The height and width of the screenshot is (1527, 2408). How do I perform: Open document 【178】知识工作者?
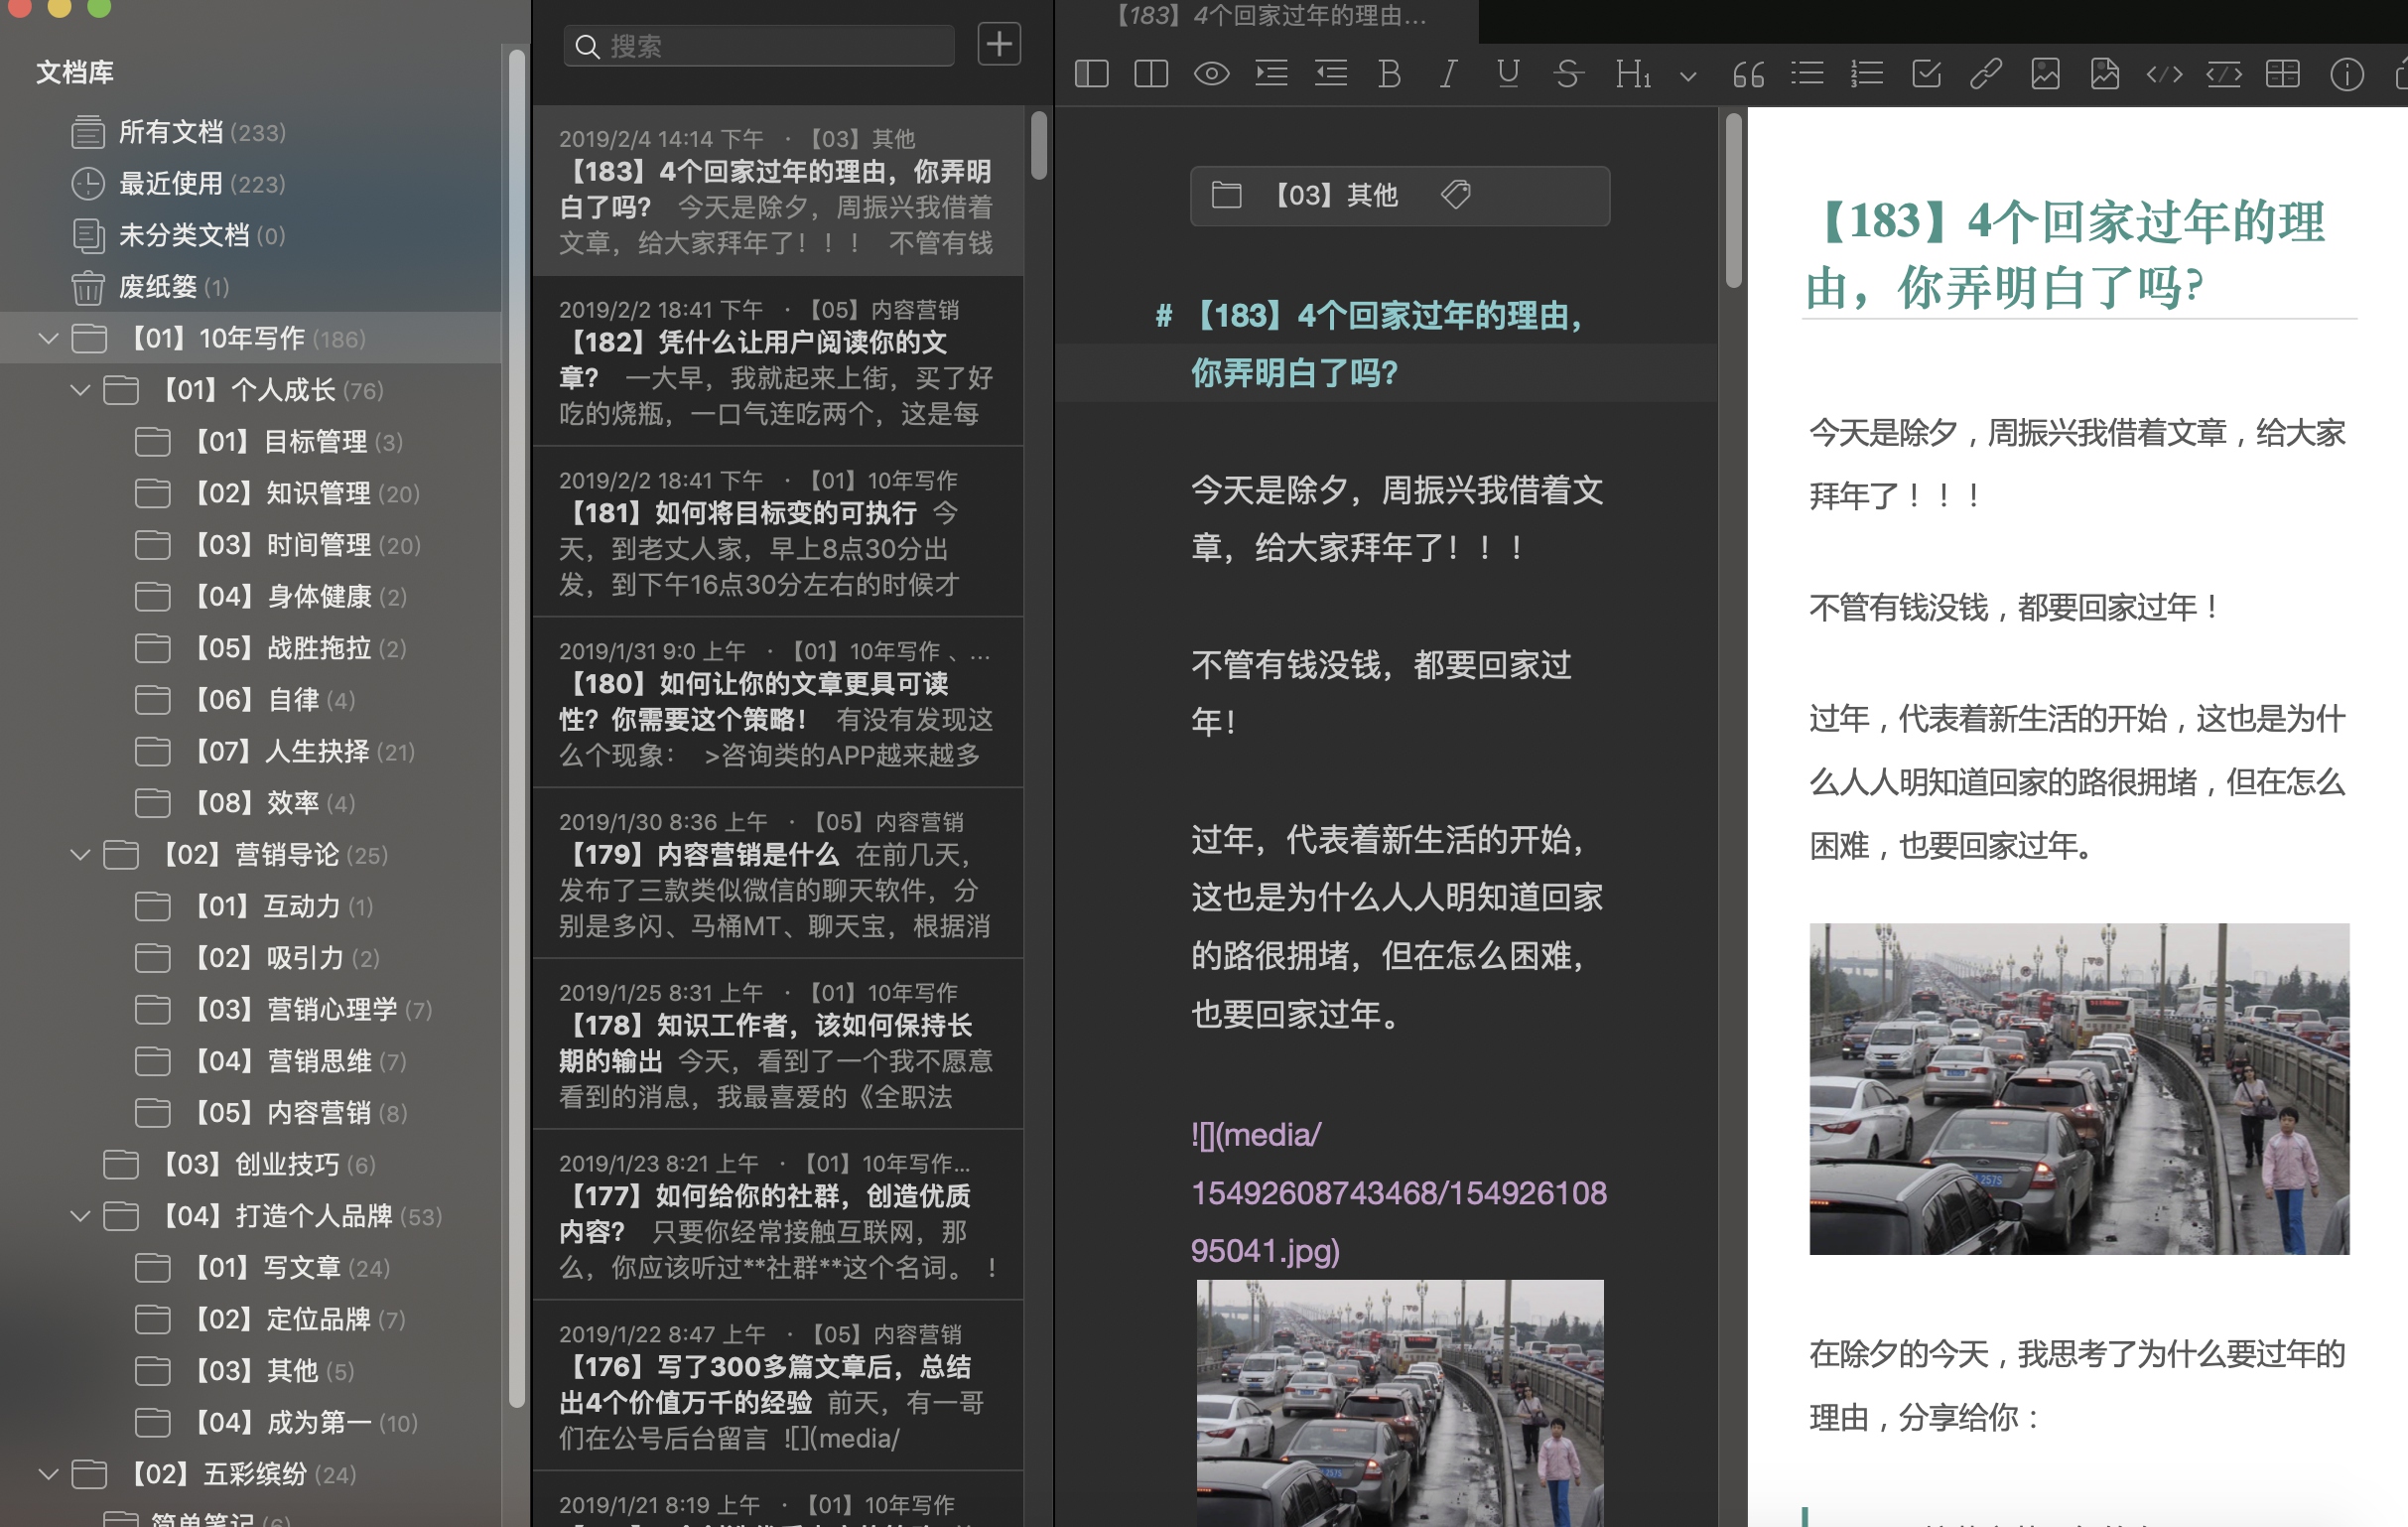coord(778,1045)
